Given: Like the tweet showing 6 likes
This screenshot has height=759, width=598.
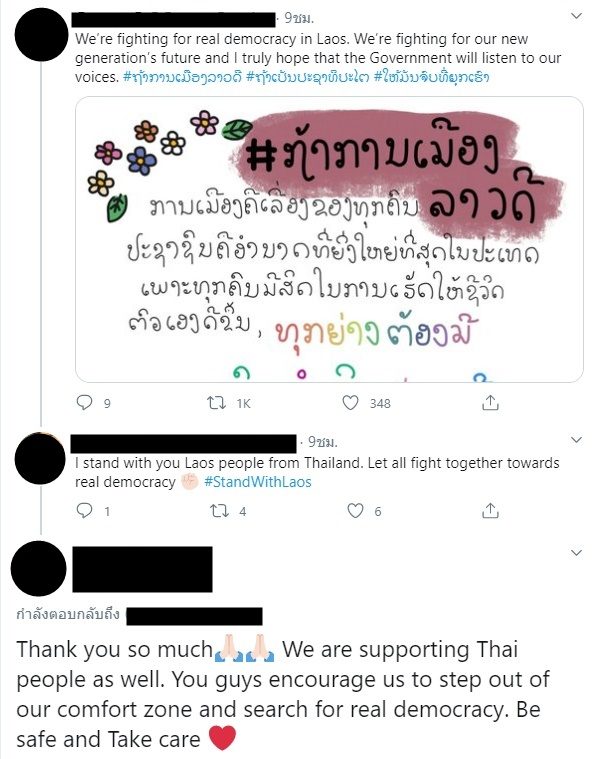Looking at the screenshot, I should pyautogui.click(x=355, y=510).
